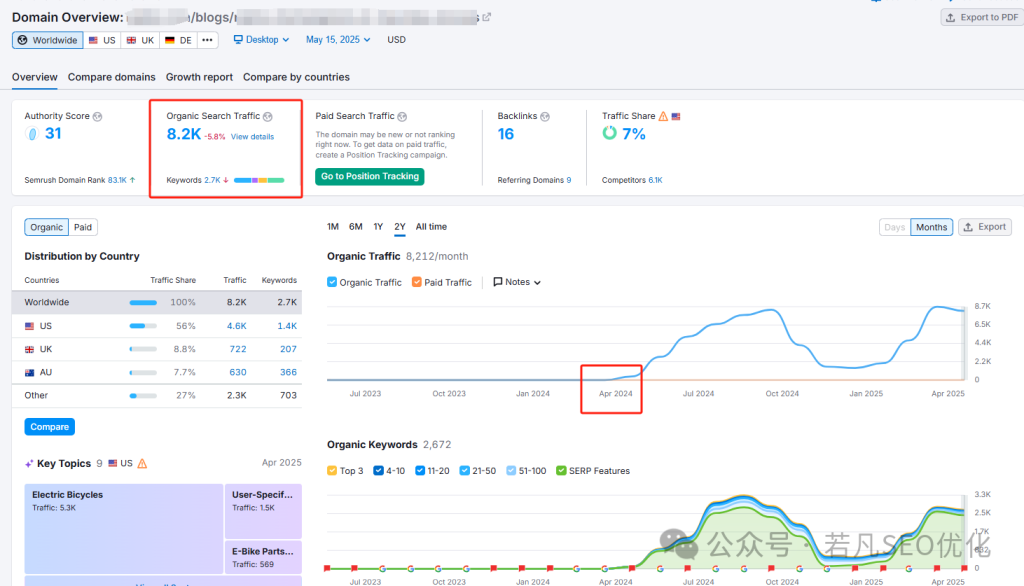Switch to the Compare domains tab
This screenshot has width=1024, height=586.
point(112,77)
